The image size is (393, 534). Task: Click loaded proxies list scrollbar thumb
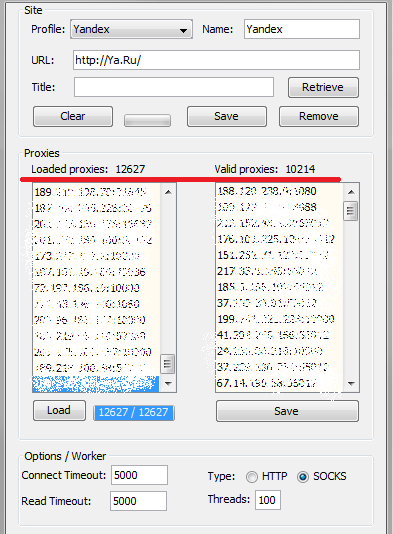click(167, 364)
